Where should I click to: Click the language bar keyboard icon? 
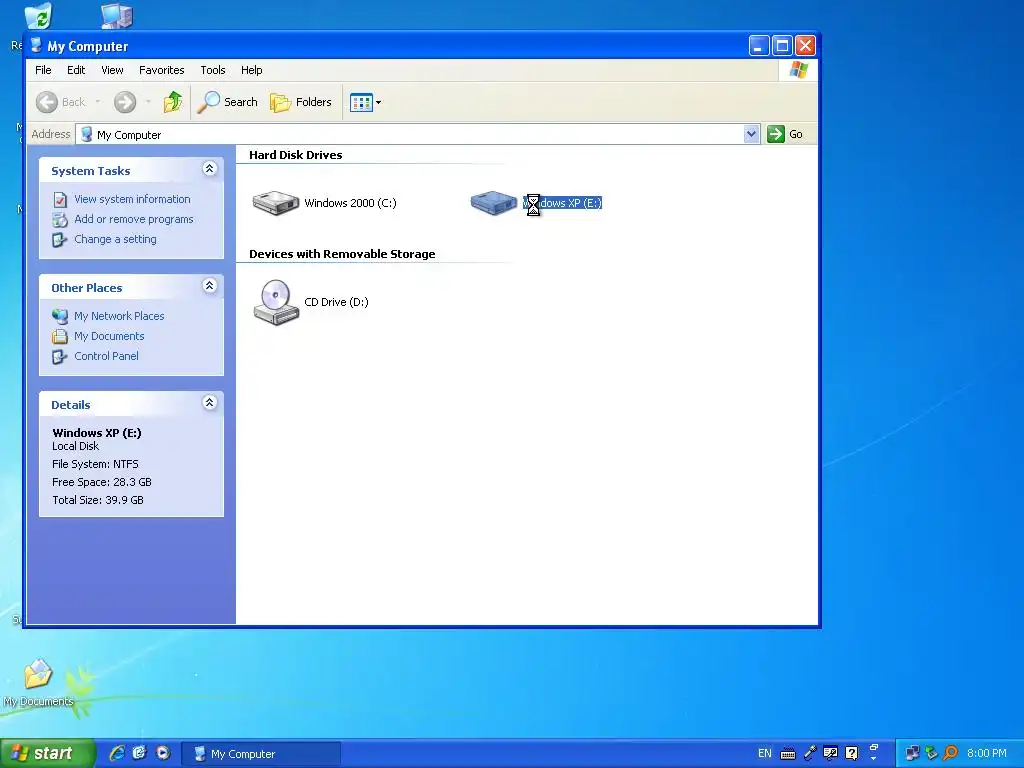pyautogui.click(x=788, y=754)
